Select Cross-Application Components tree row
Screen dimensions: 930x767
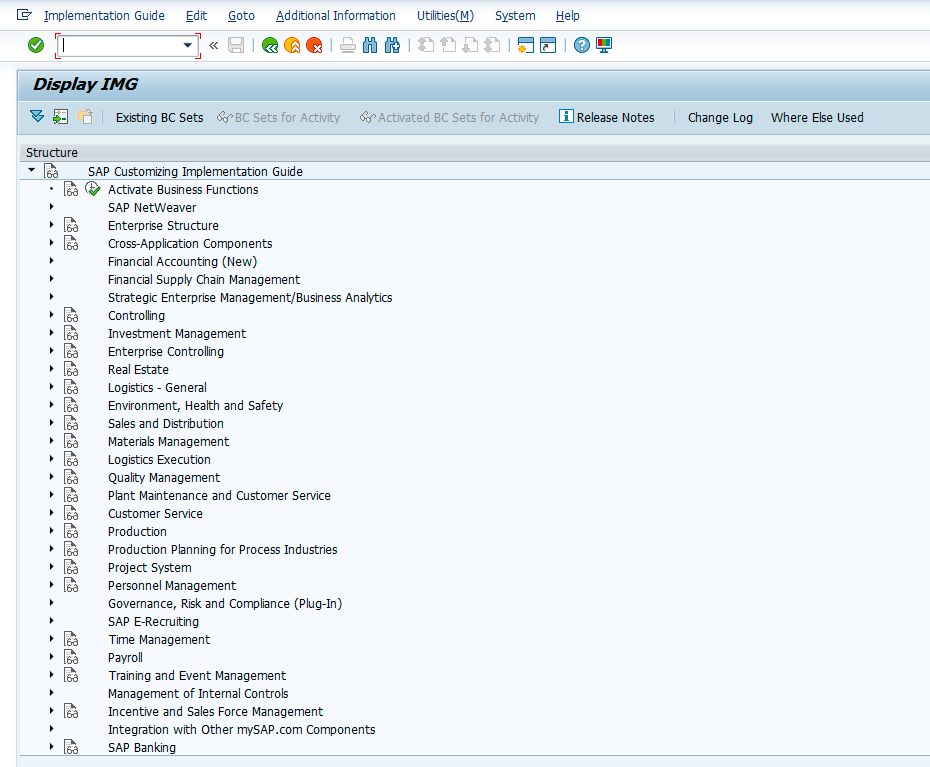coord(190,243)
